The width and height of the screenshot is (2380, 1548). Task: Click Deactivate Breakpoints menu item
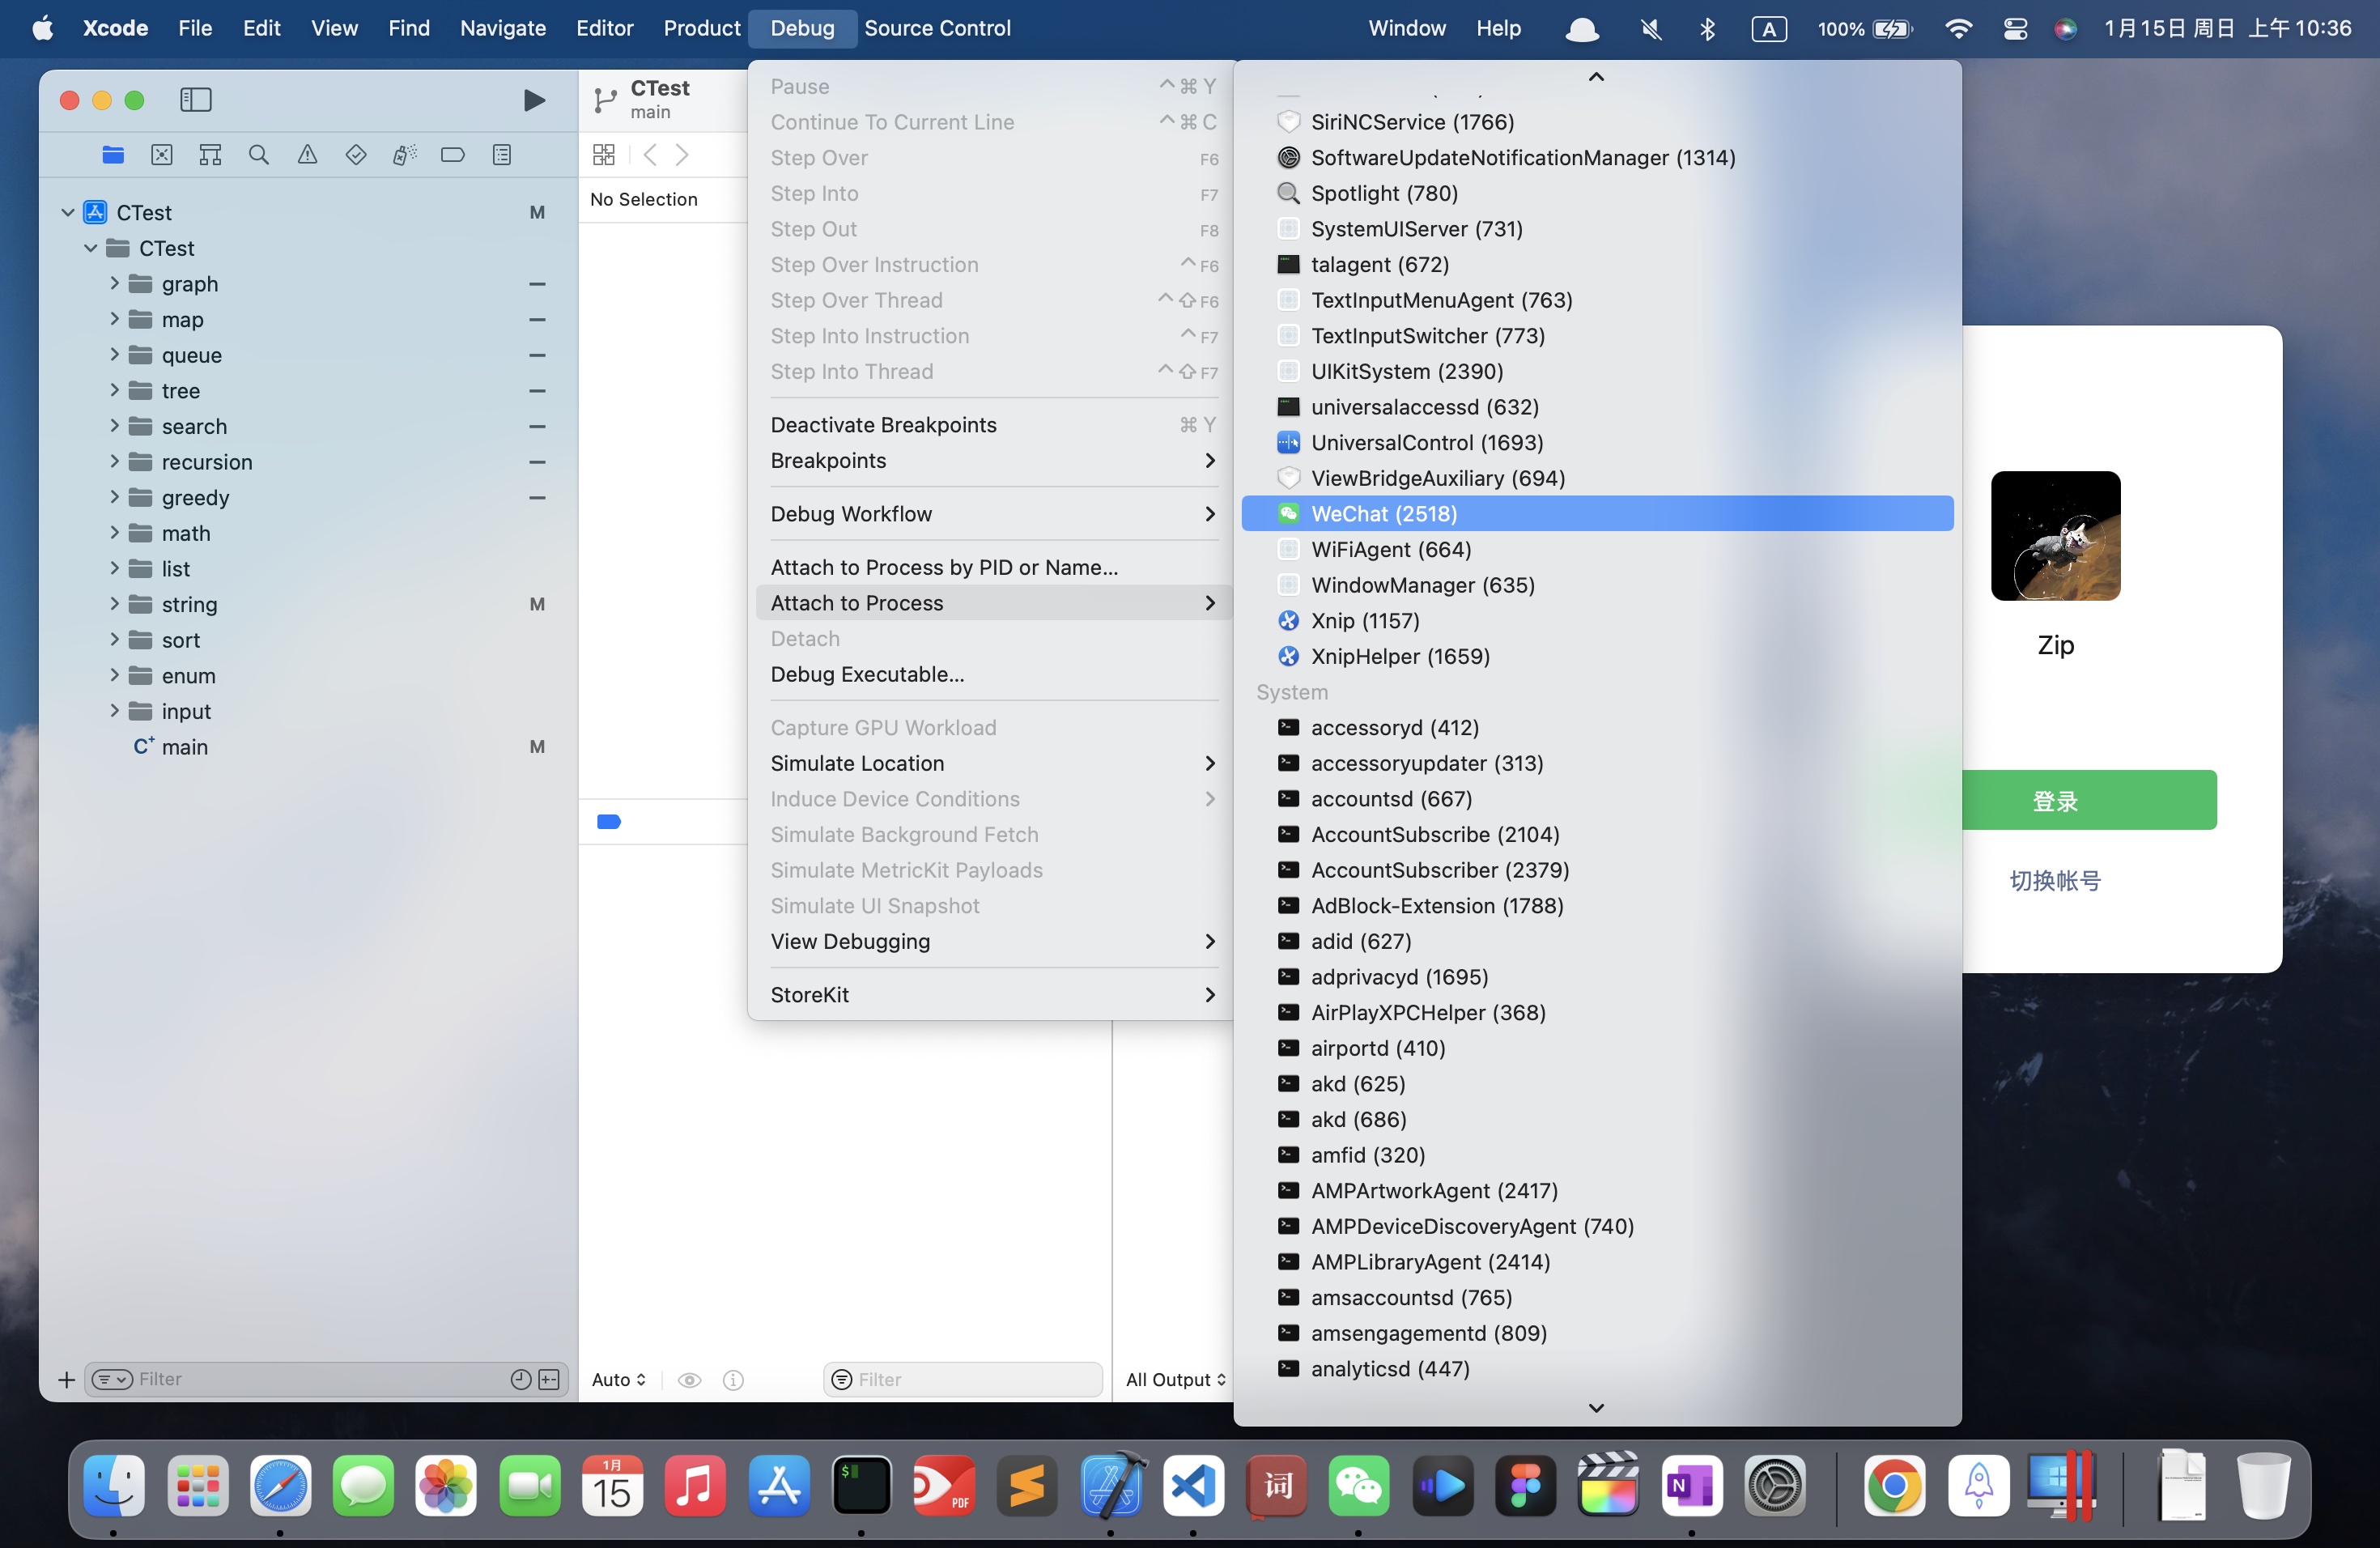883,423
